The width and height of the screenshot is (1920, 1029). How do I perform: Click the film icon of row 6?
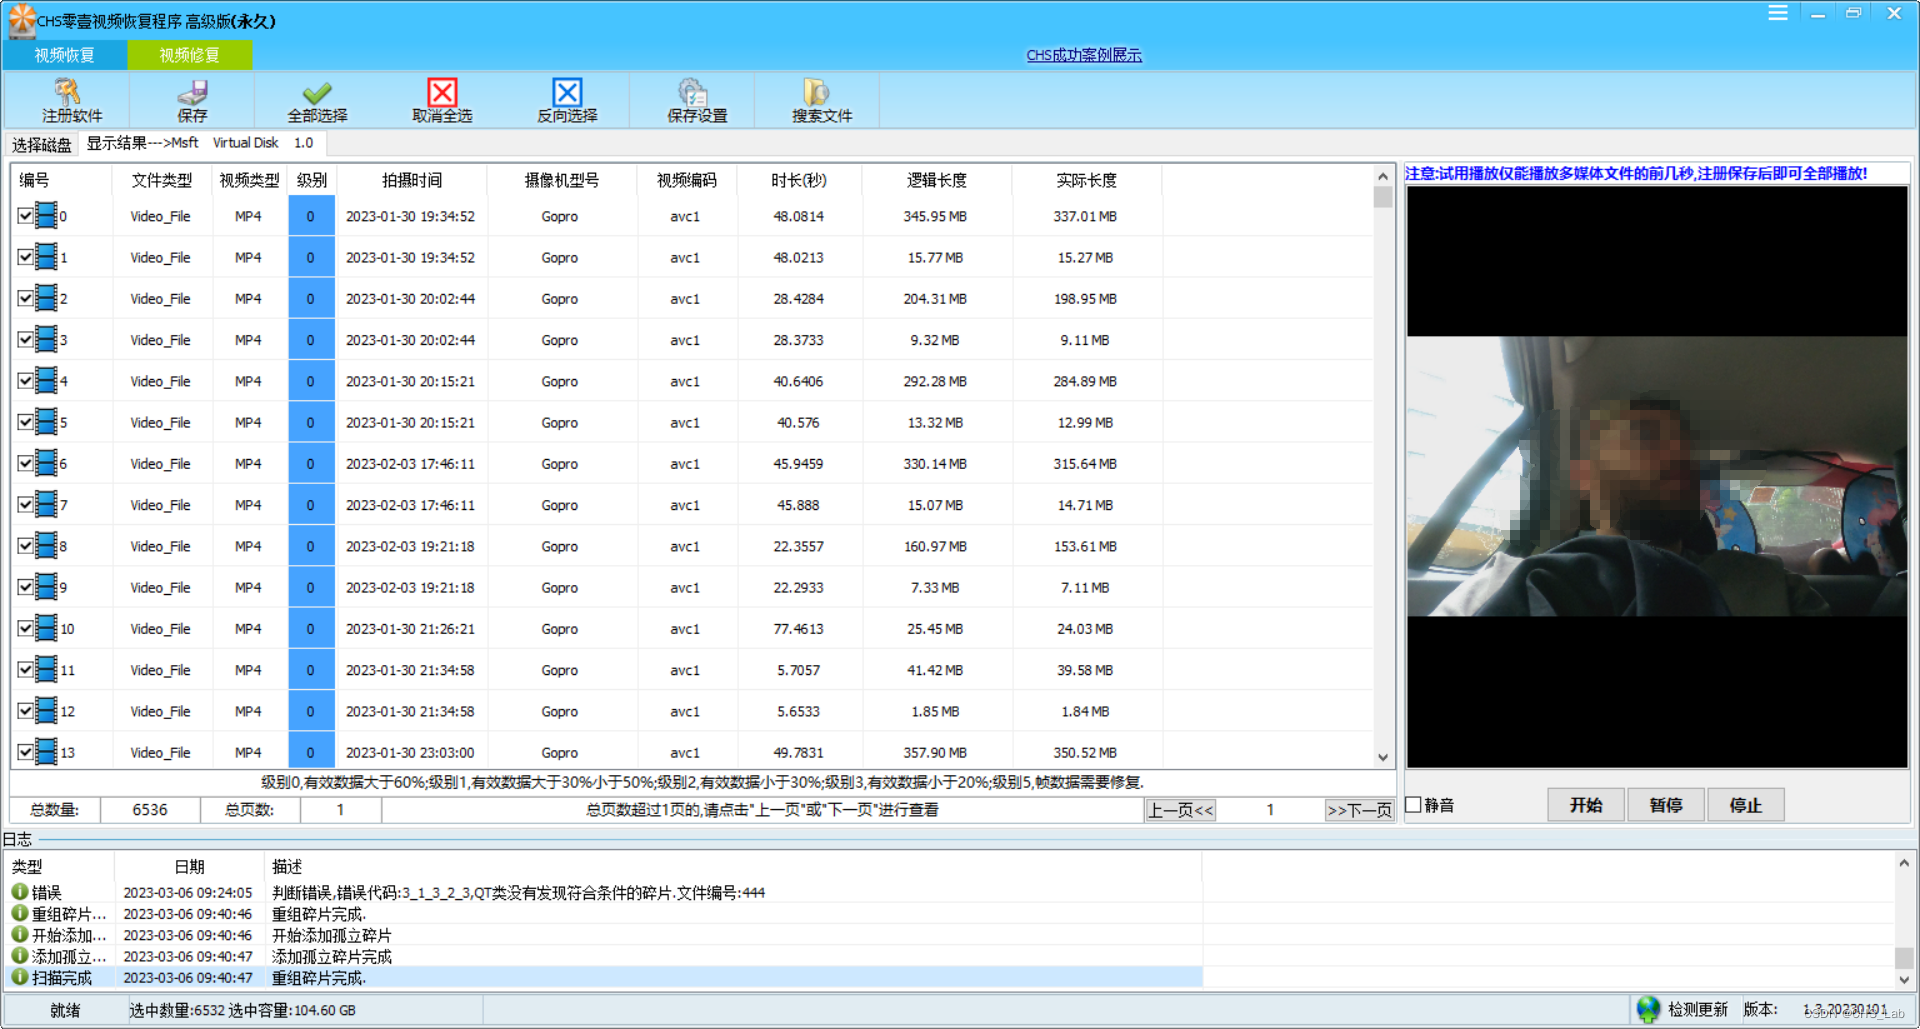click(45, 463)
